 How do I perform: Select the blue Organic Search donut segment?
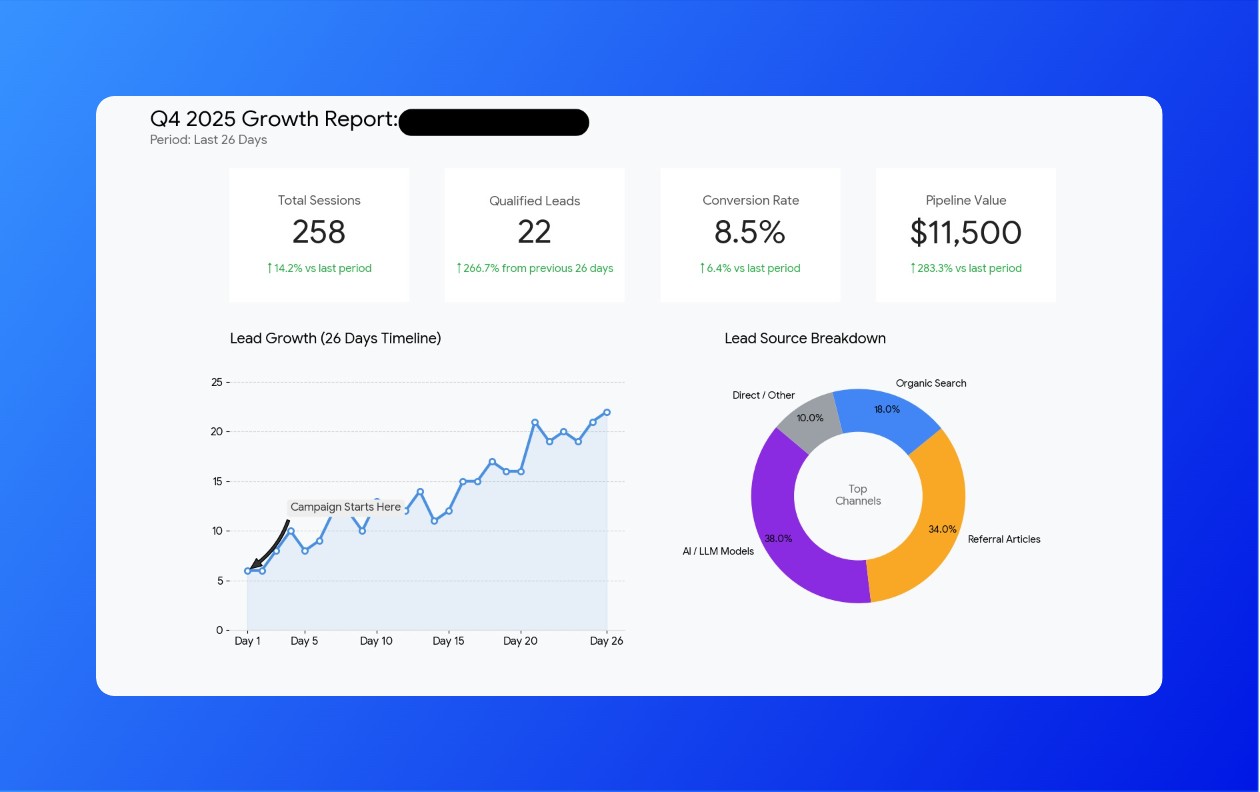click(x=884, y=411)
